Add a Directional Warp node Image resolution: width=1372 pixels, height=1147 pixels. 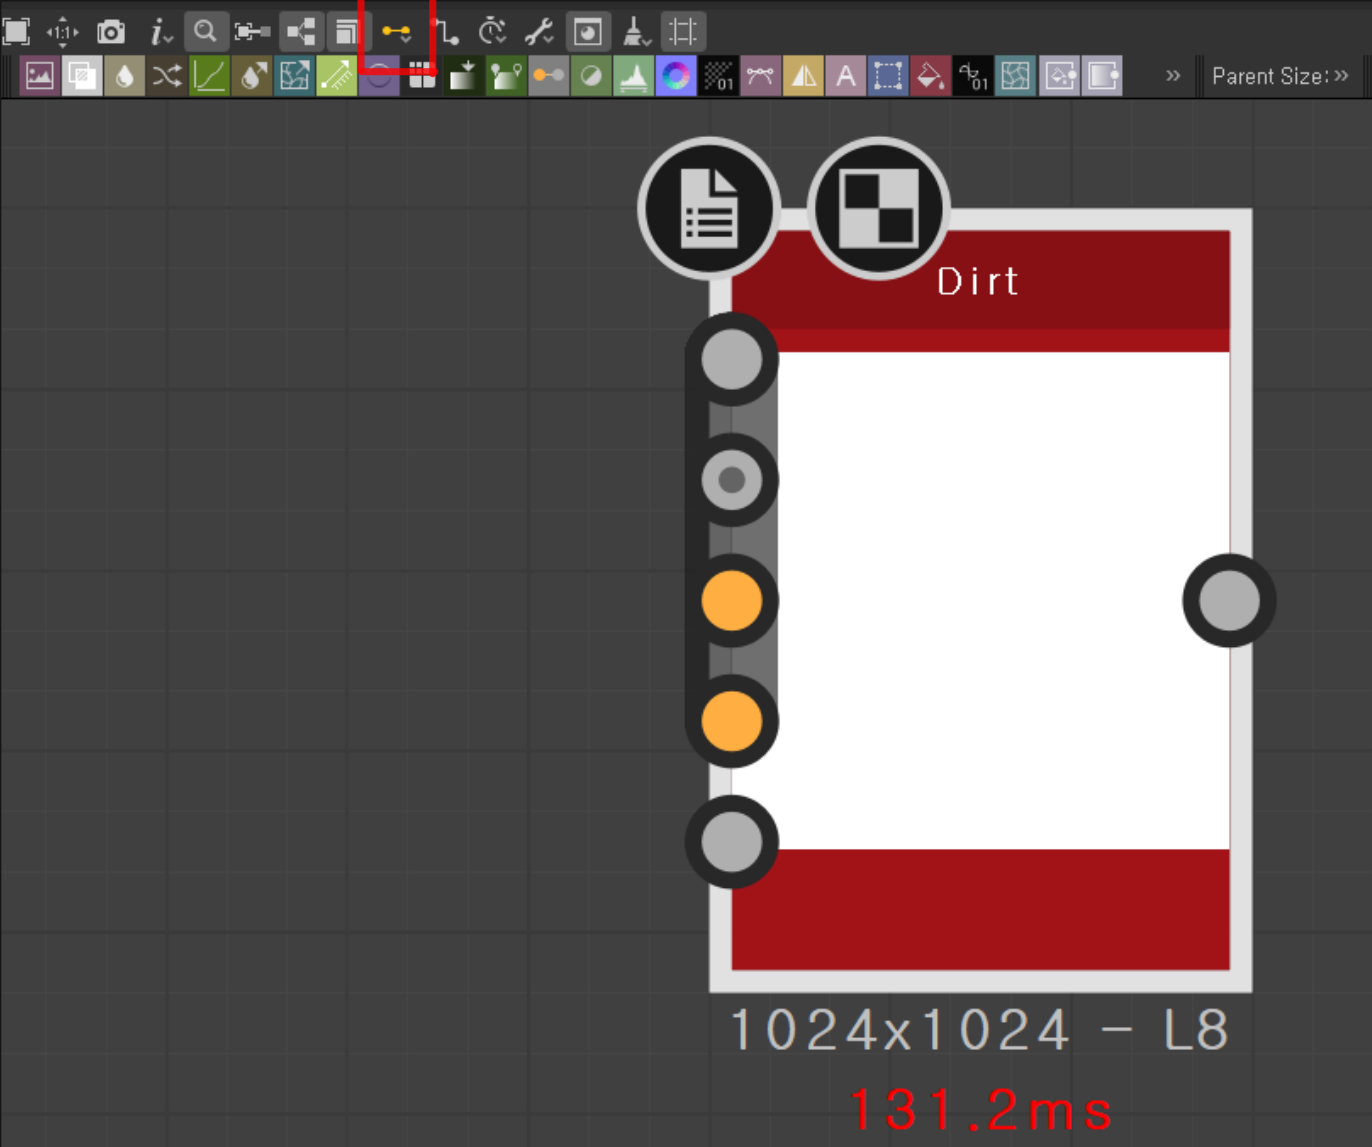(x=294, y=76)
